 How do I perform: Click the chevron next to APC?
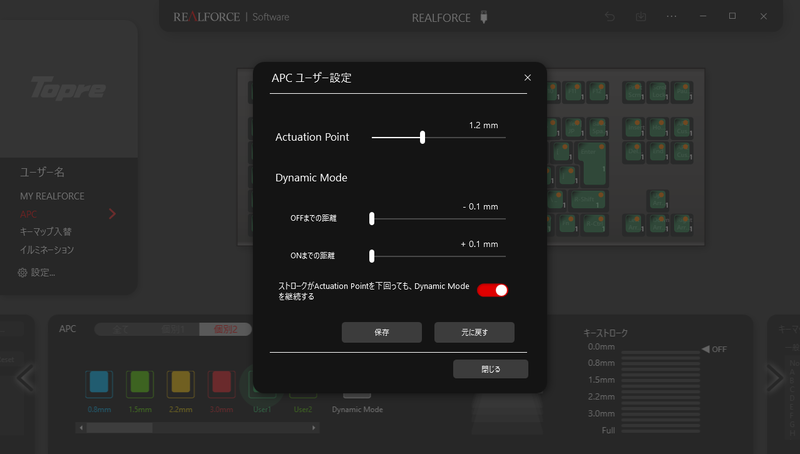(112, 214)
